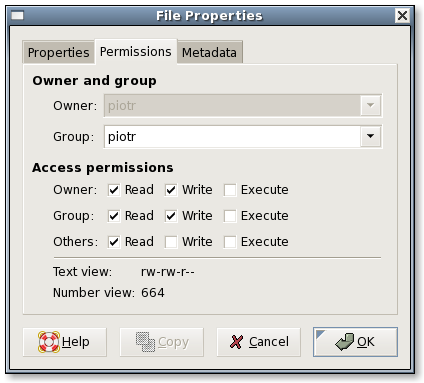424x383 pixels.
Task: Select the Permissions tab
Action: point(136,52)
